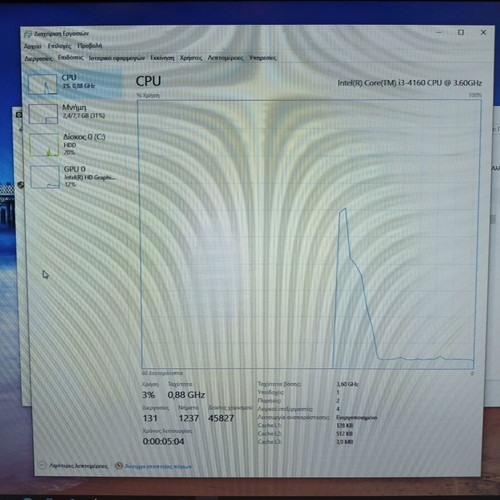Click the Λιγότερες λεπτομέρειες button text
This screenshot has width=500, height=500.
[78, 466]
